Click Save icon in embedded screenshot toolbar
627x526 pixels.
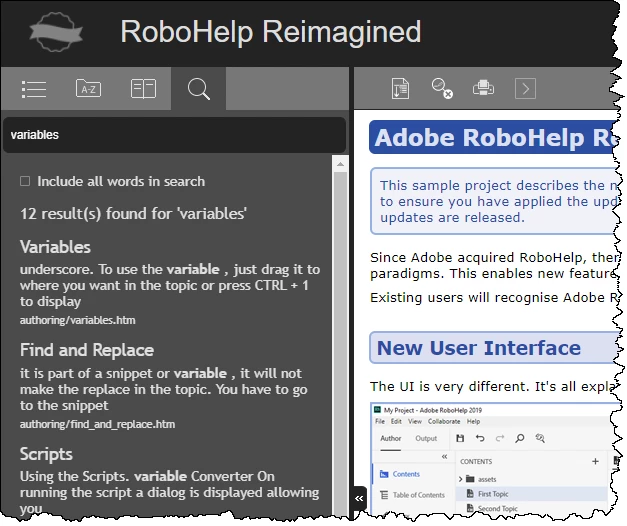click(x=460, y=438)
